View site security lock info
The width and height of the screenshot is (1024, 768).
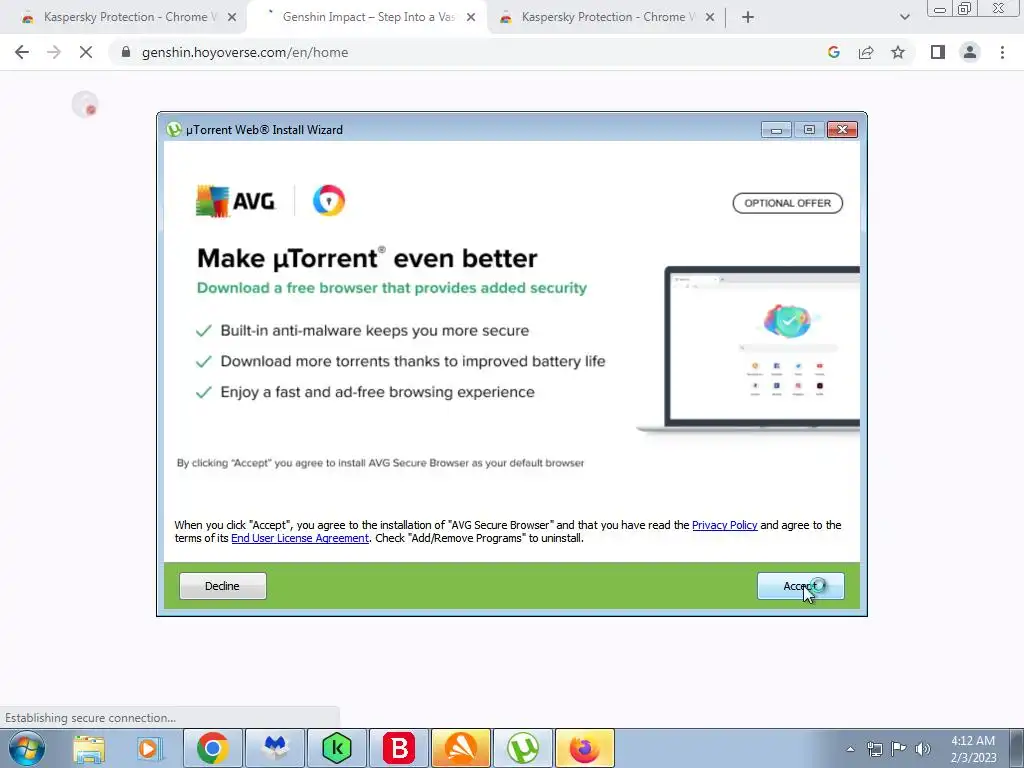coord(126,52)
